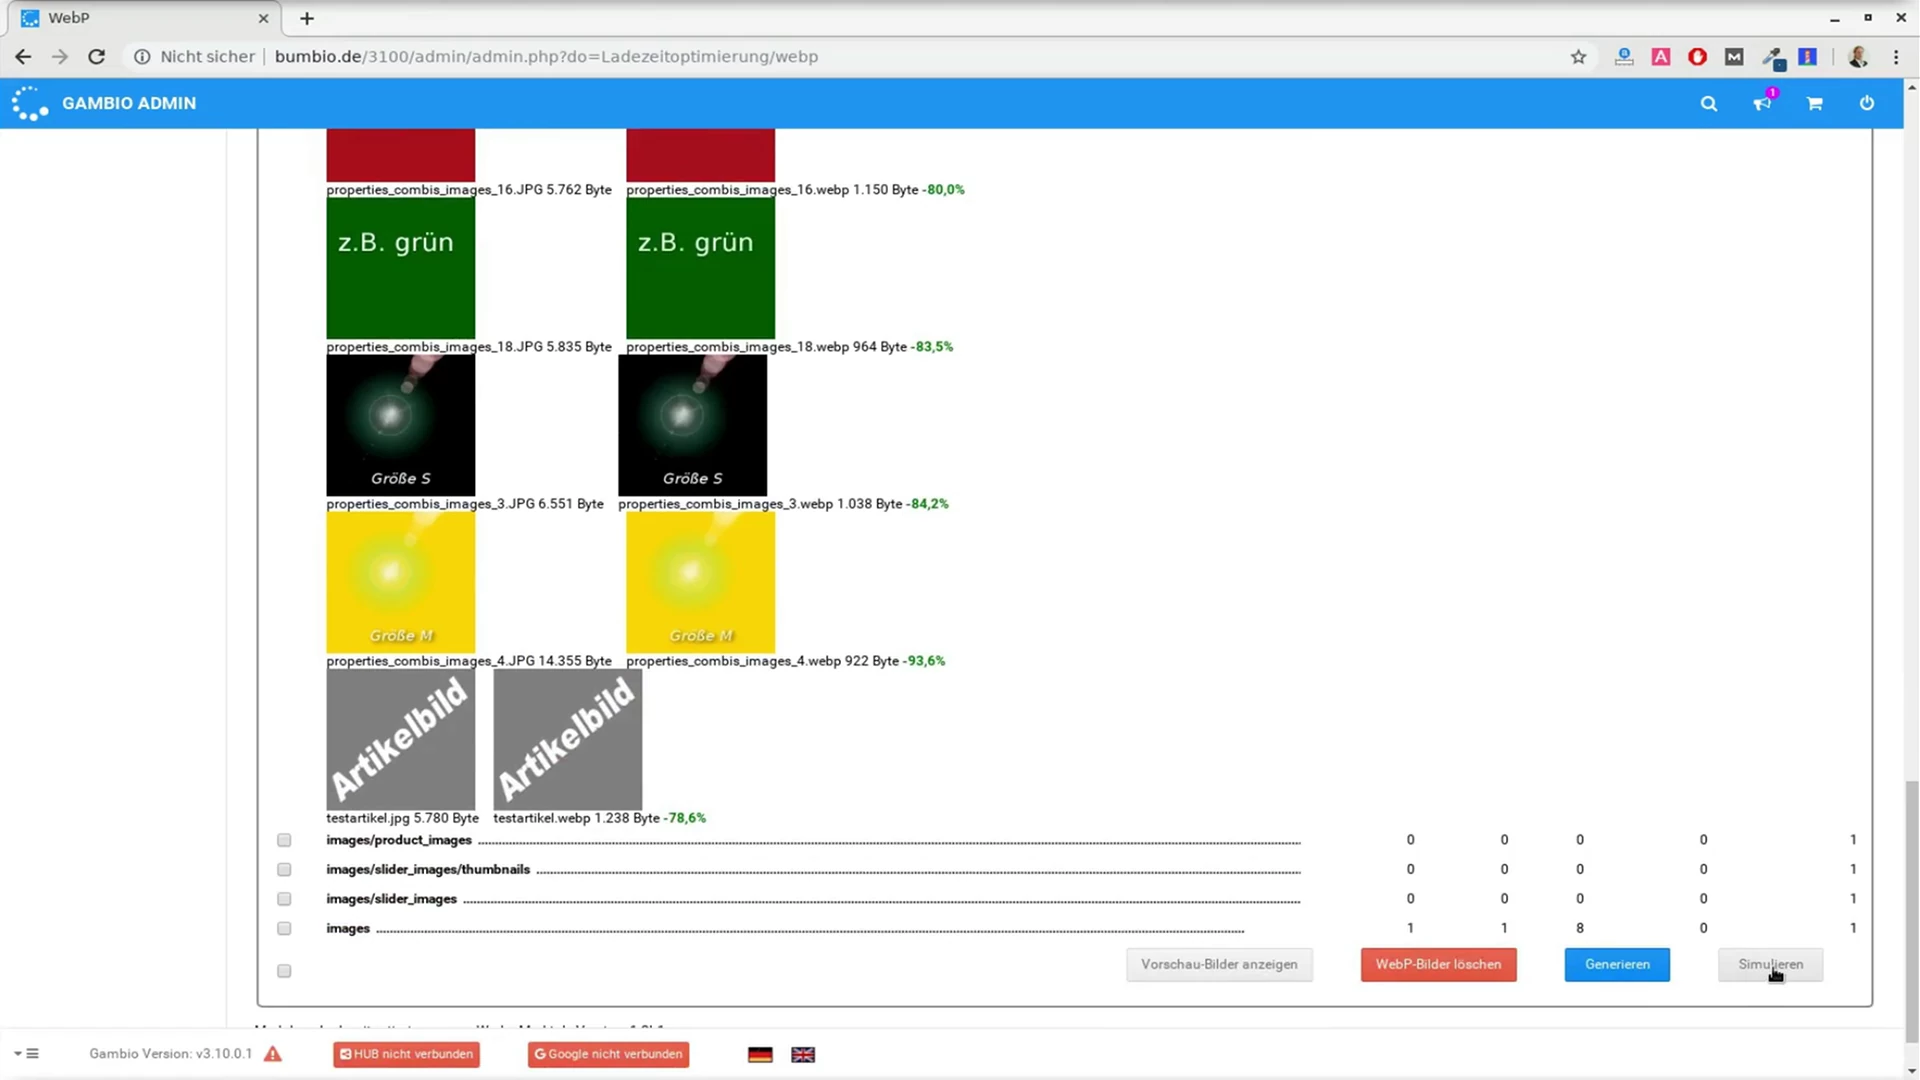
Task: Check the images/product_images checkbox
Action: [x=284, y=840]
